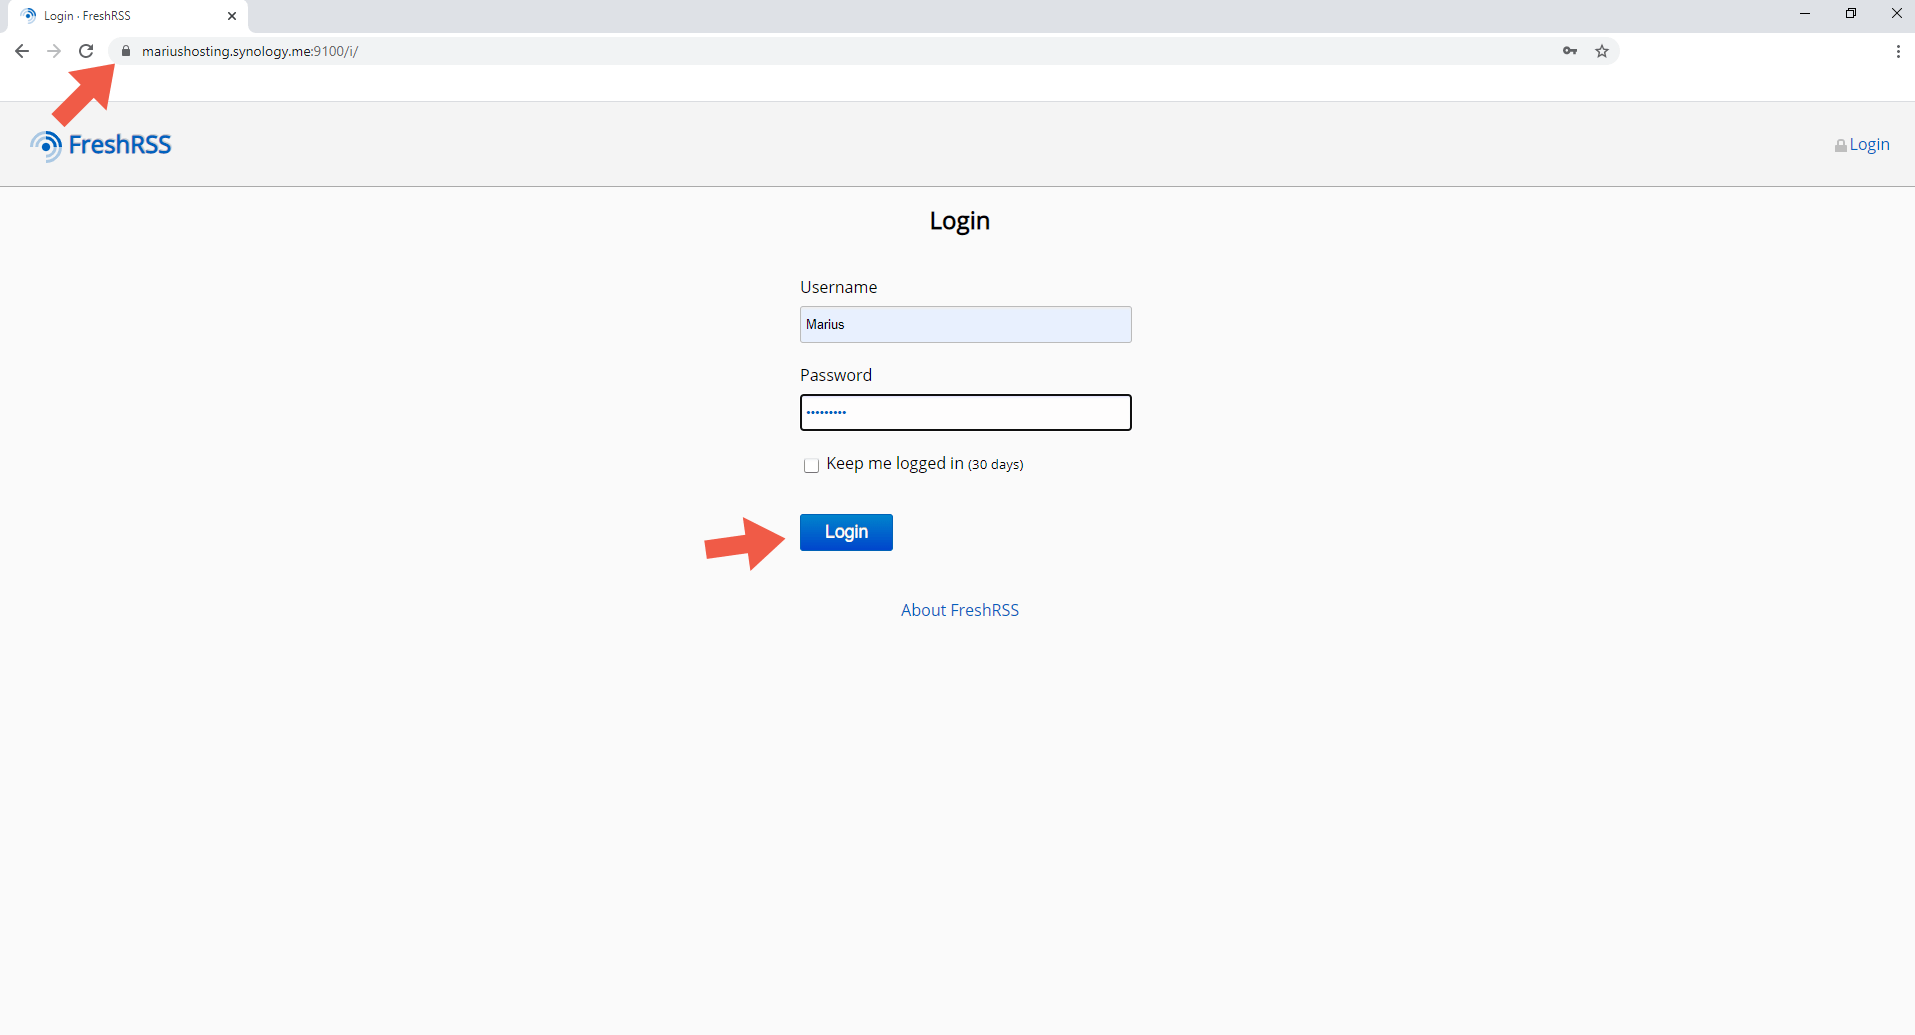Click the blue Login button

point(846,532)
